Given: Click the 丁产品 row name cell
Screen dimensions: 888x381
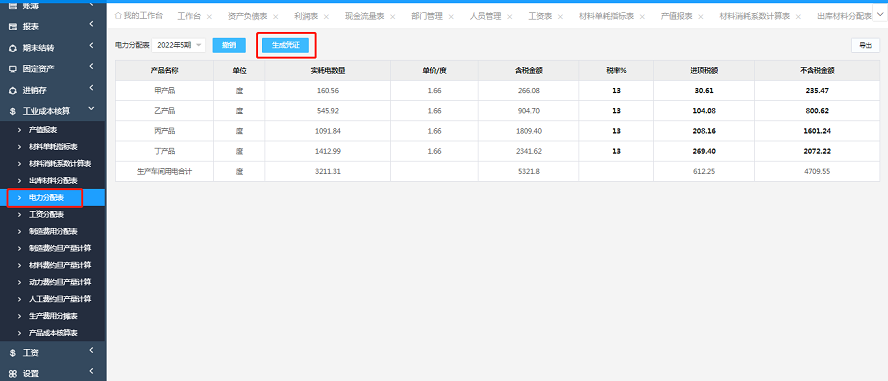Looking at the screenshot, I should pos(165,151).
